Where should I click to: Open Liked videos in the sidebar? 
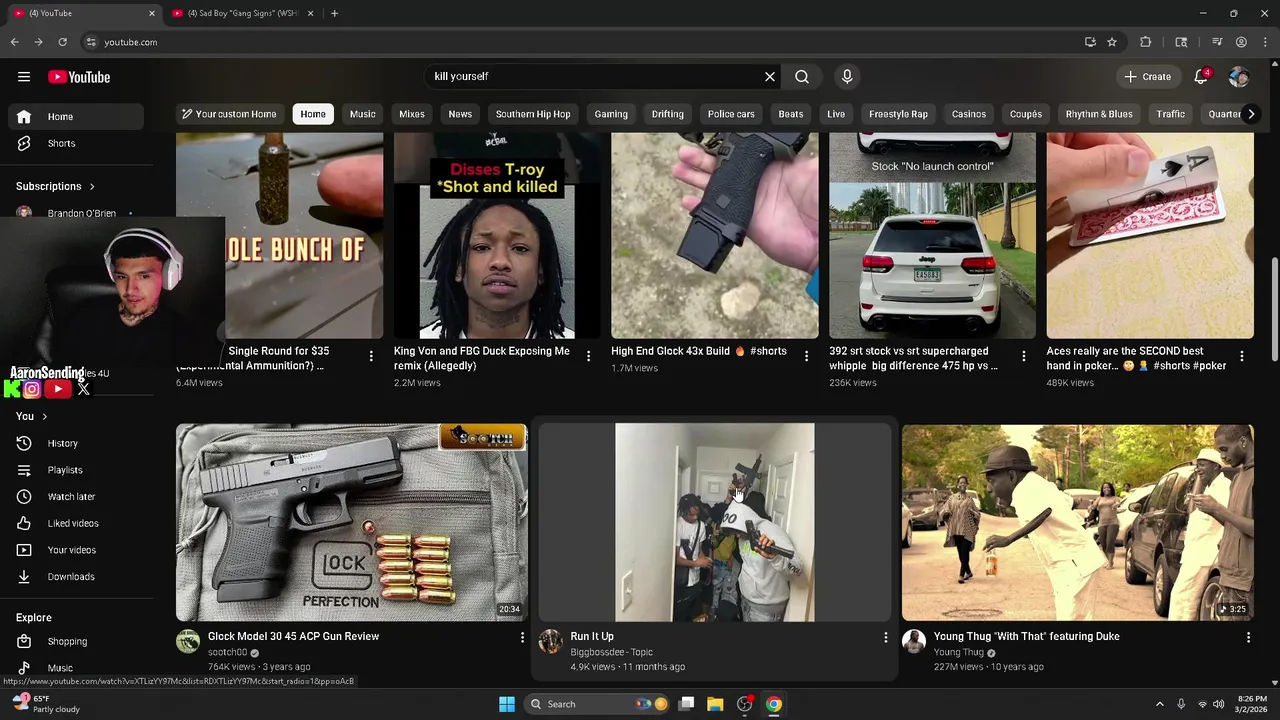click(76, 523)
